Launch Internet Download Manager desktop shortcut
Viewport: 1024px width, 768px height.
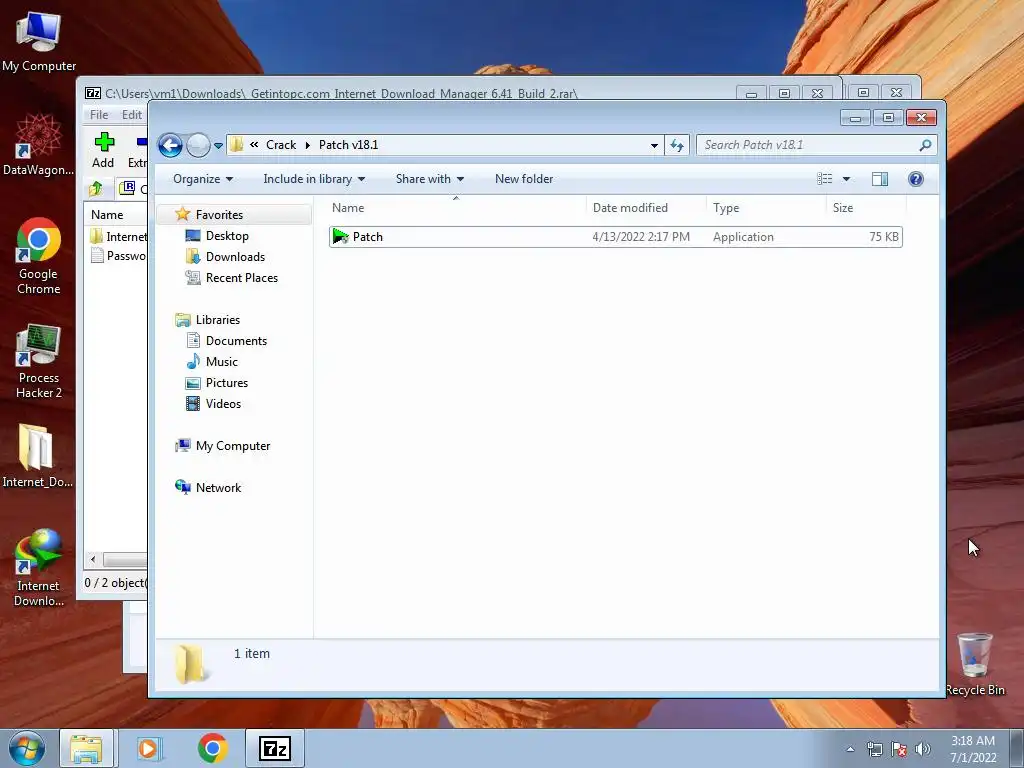point(39,568)
